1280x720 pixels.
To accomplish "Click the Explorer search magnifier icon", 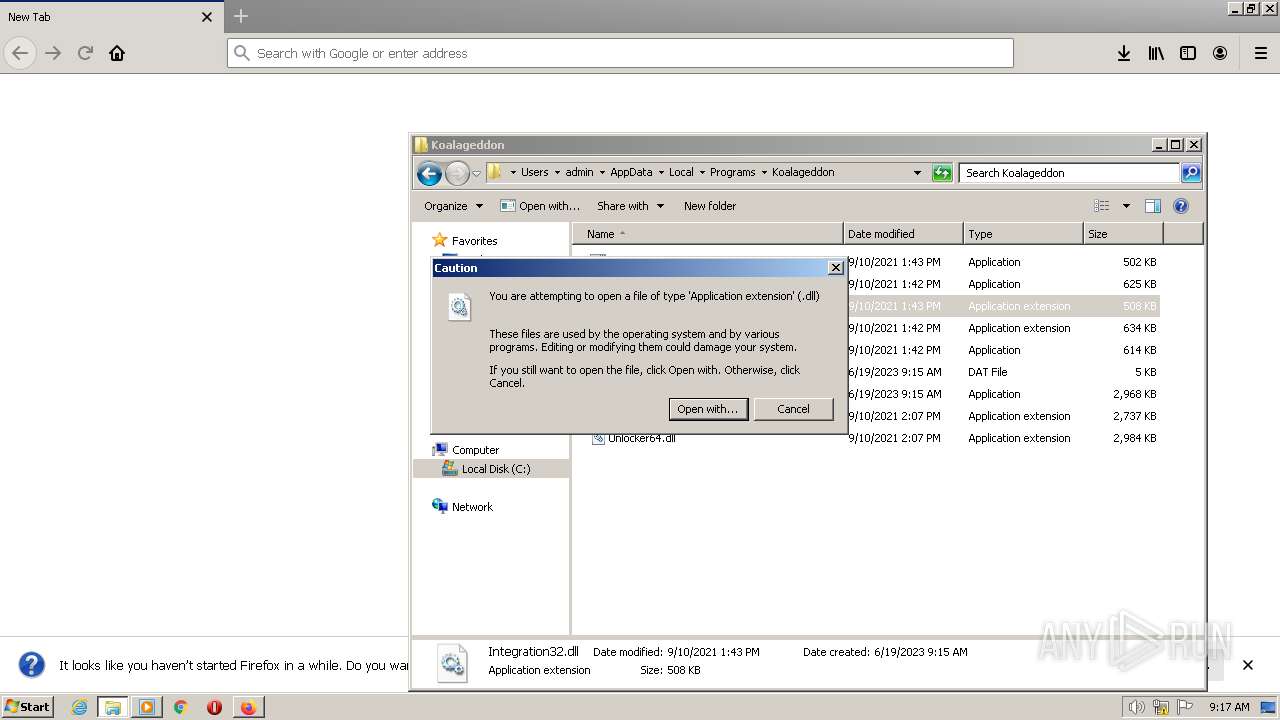I will 1191,173.
